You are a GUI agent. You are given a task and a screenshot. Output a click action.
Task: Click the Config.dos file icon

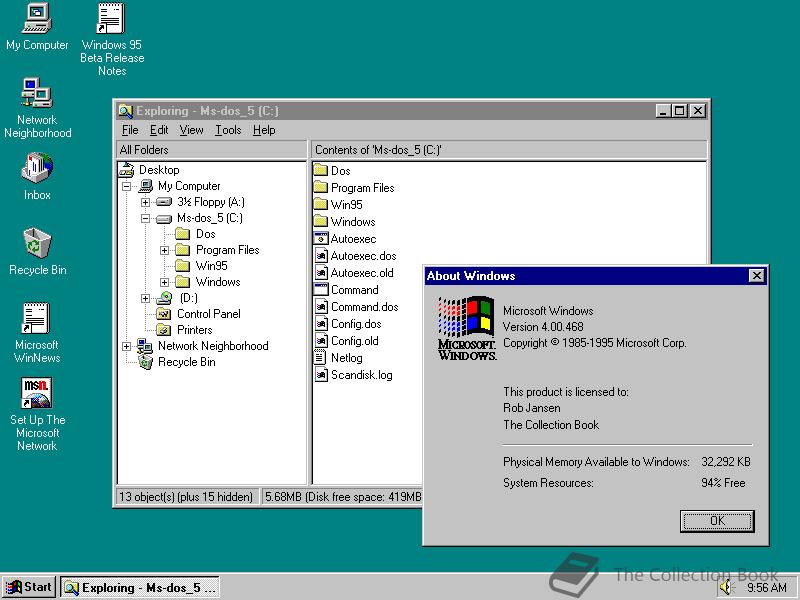tap(320, 323)
